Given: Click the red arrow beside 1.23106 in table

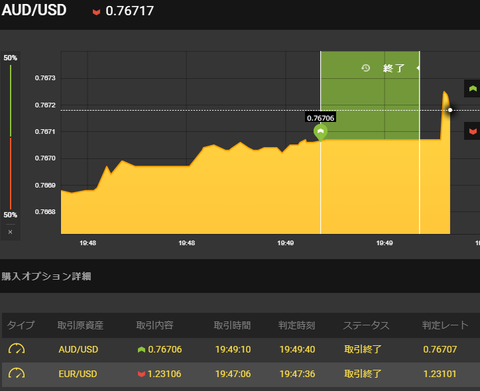Looking at the screenshot, I should tap(141, 374).
